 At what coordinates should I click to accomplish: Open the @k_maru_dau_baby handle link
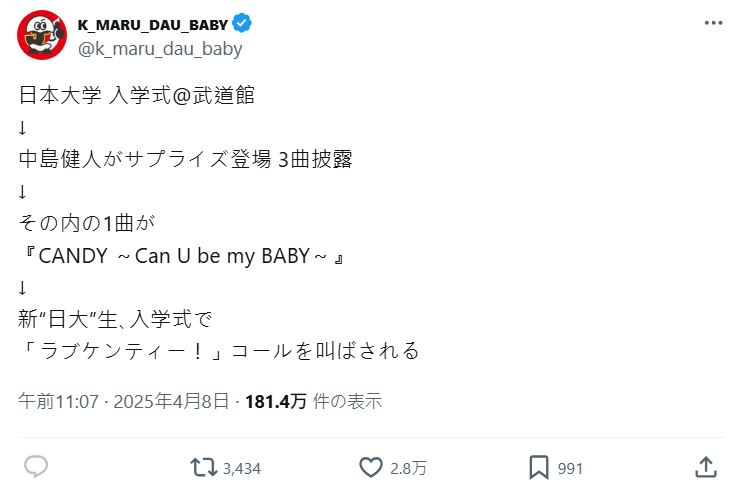(x=160, y=48)
